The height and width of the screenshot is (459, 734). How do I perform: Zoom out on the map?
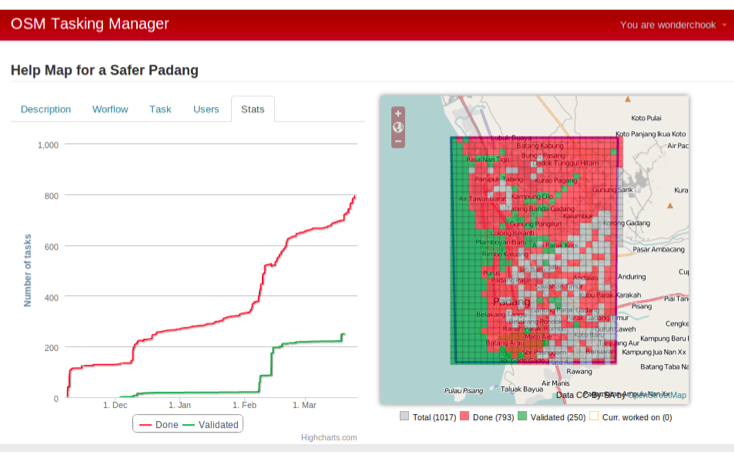(x=398, y=141)
